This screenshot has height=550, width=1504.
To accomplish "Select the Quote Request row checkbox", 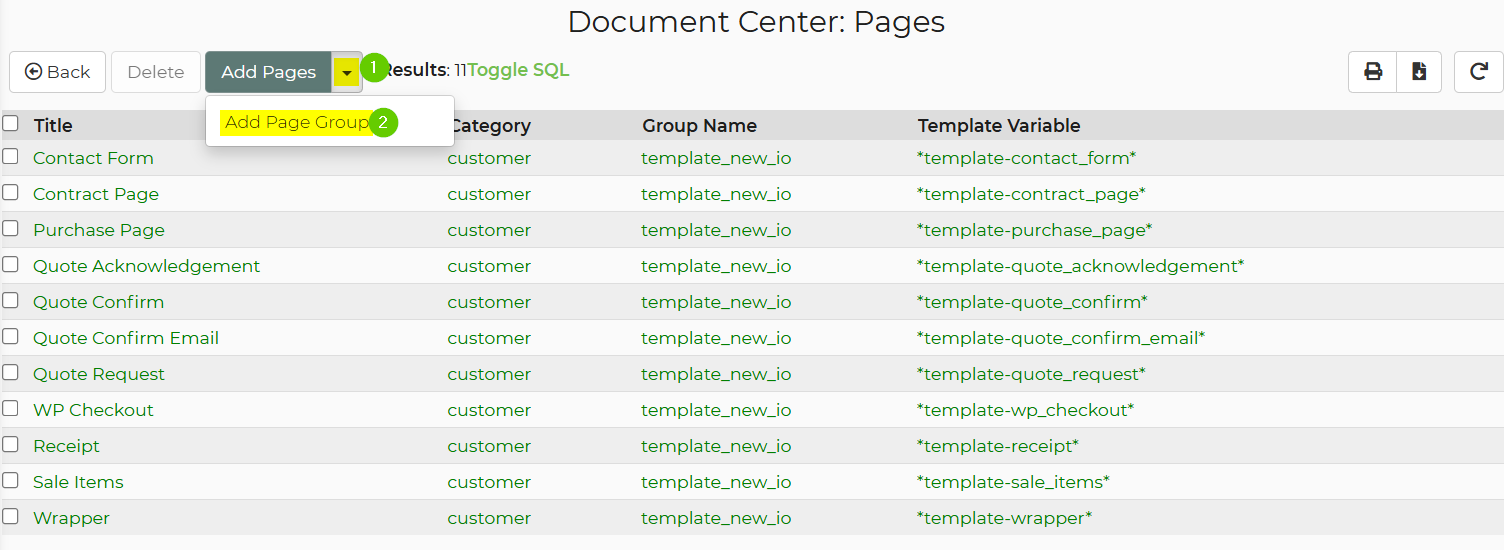I will (x=10, y=372).
